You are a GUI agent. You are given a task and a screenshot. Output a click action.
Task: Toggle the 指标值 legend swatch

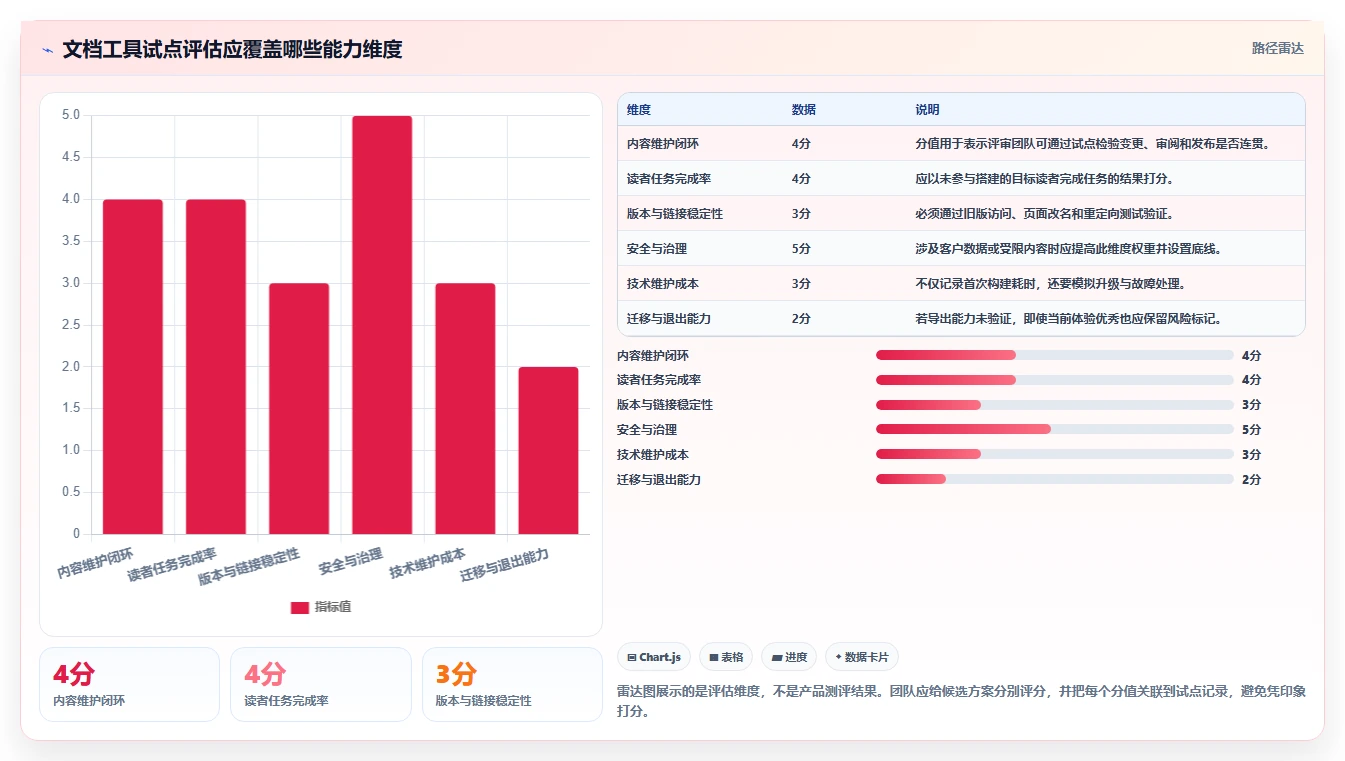[x=299, y=607]
